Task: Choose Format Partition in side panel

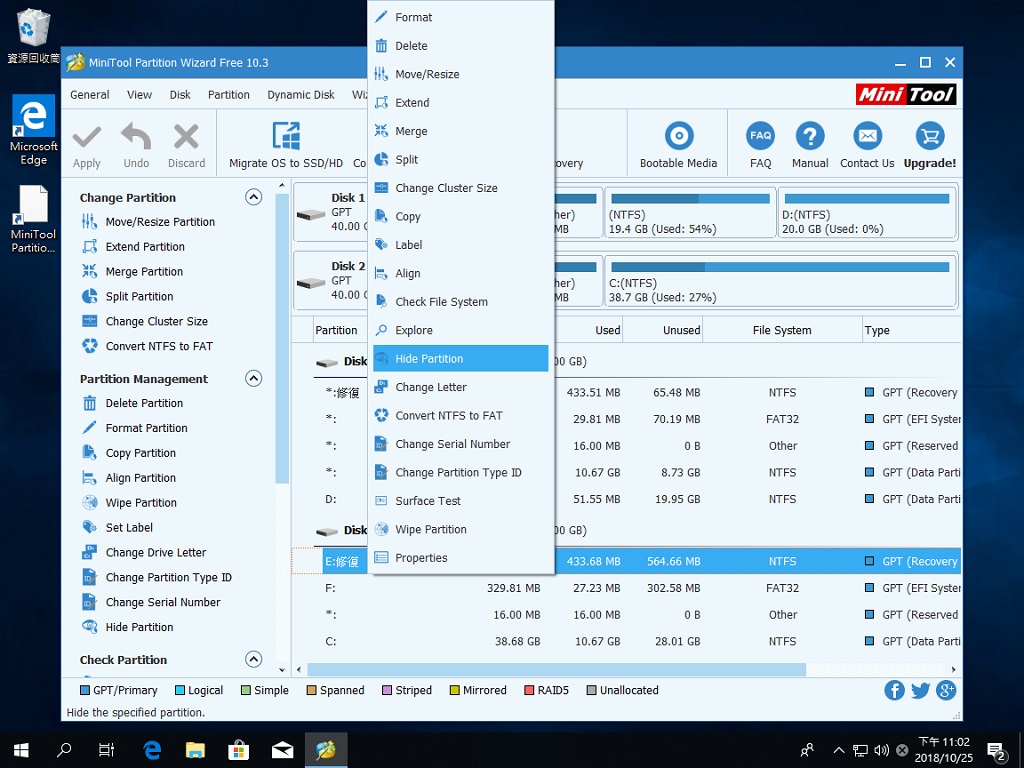Action: [135, 428]
